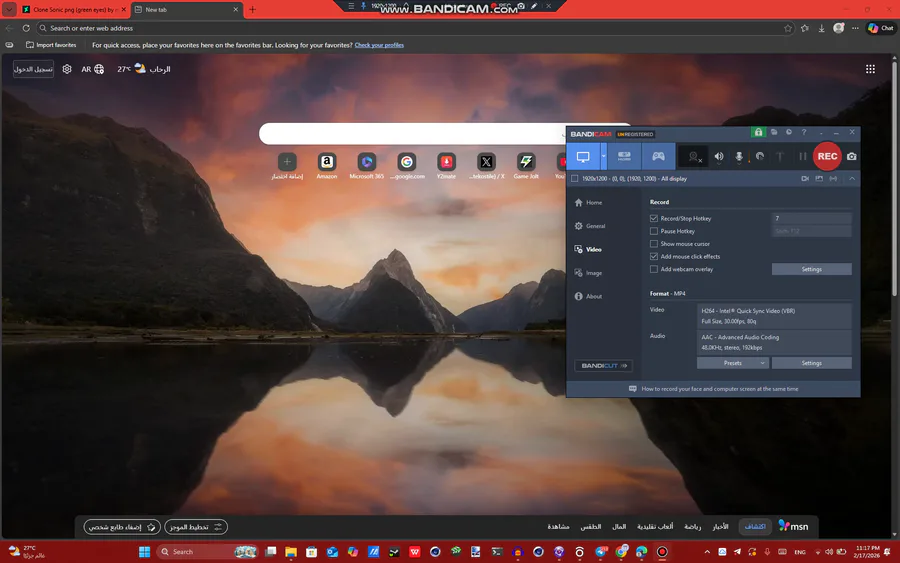This screenshot has width=900, height=563.
Task: Uncheck Add mouse click effects
Action: pos(654,257)
